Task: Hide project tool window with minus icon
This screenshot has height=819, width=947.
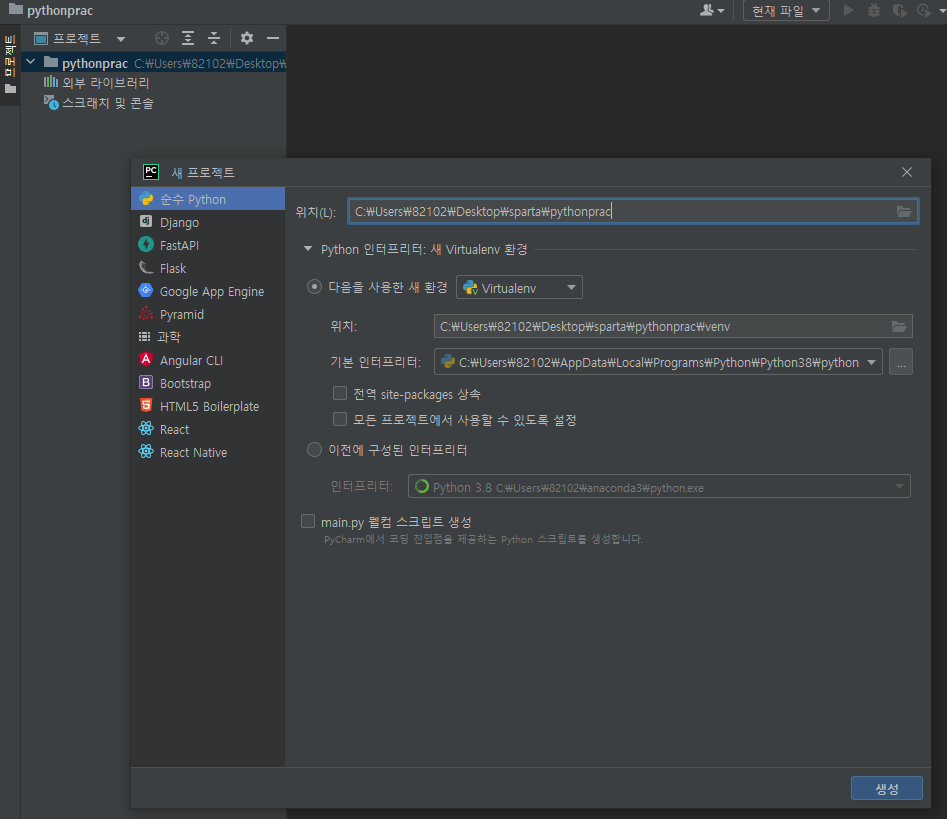Action: [x=273, y=38]
